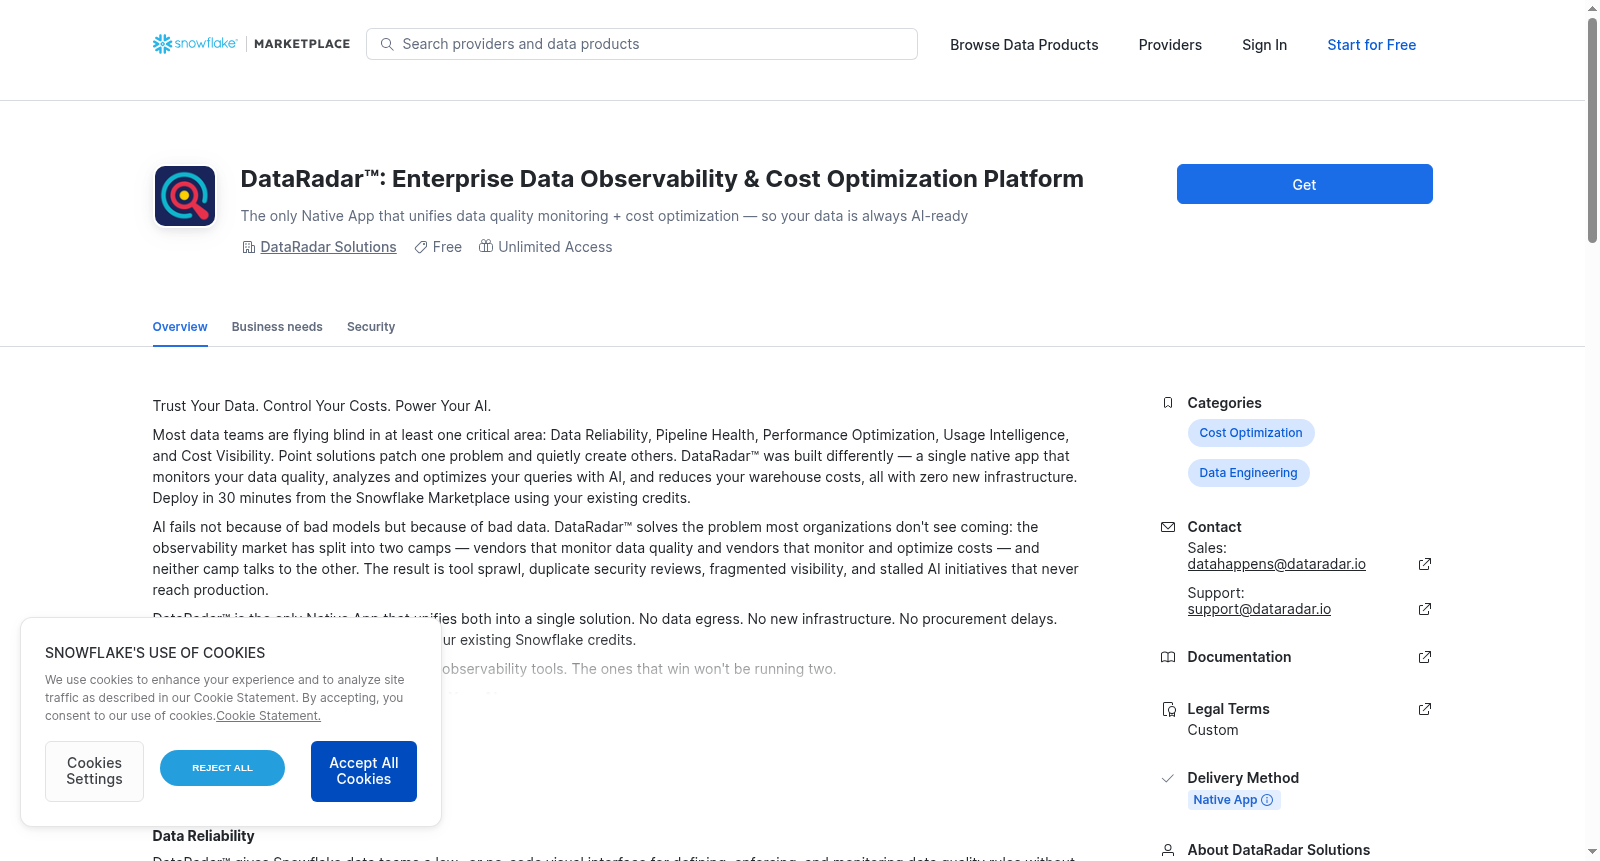Click Reject All cookies button
The height and width of the screenshot is (861, 1600).
[x=222, y=768]
